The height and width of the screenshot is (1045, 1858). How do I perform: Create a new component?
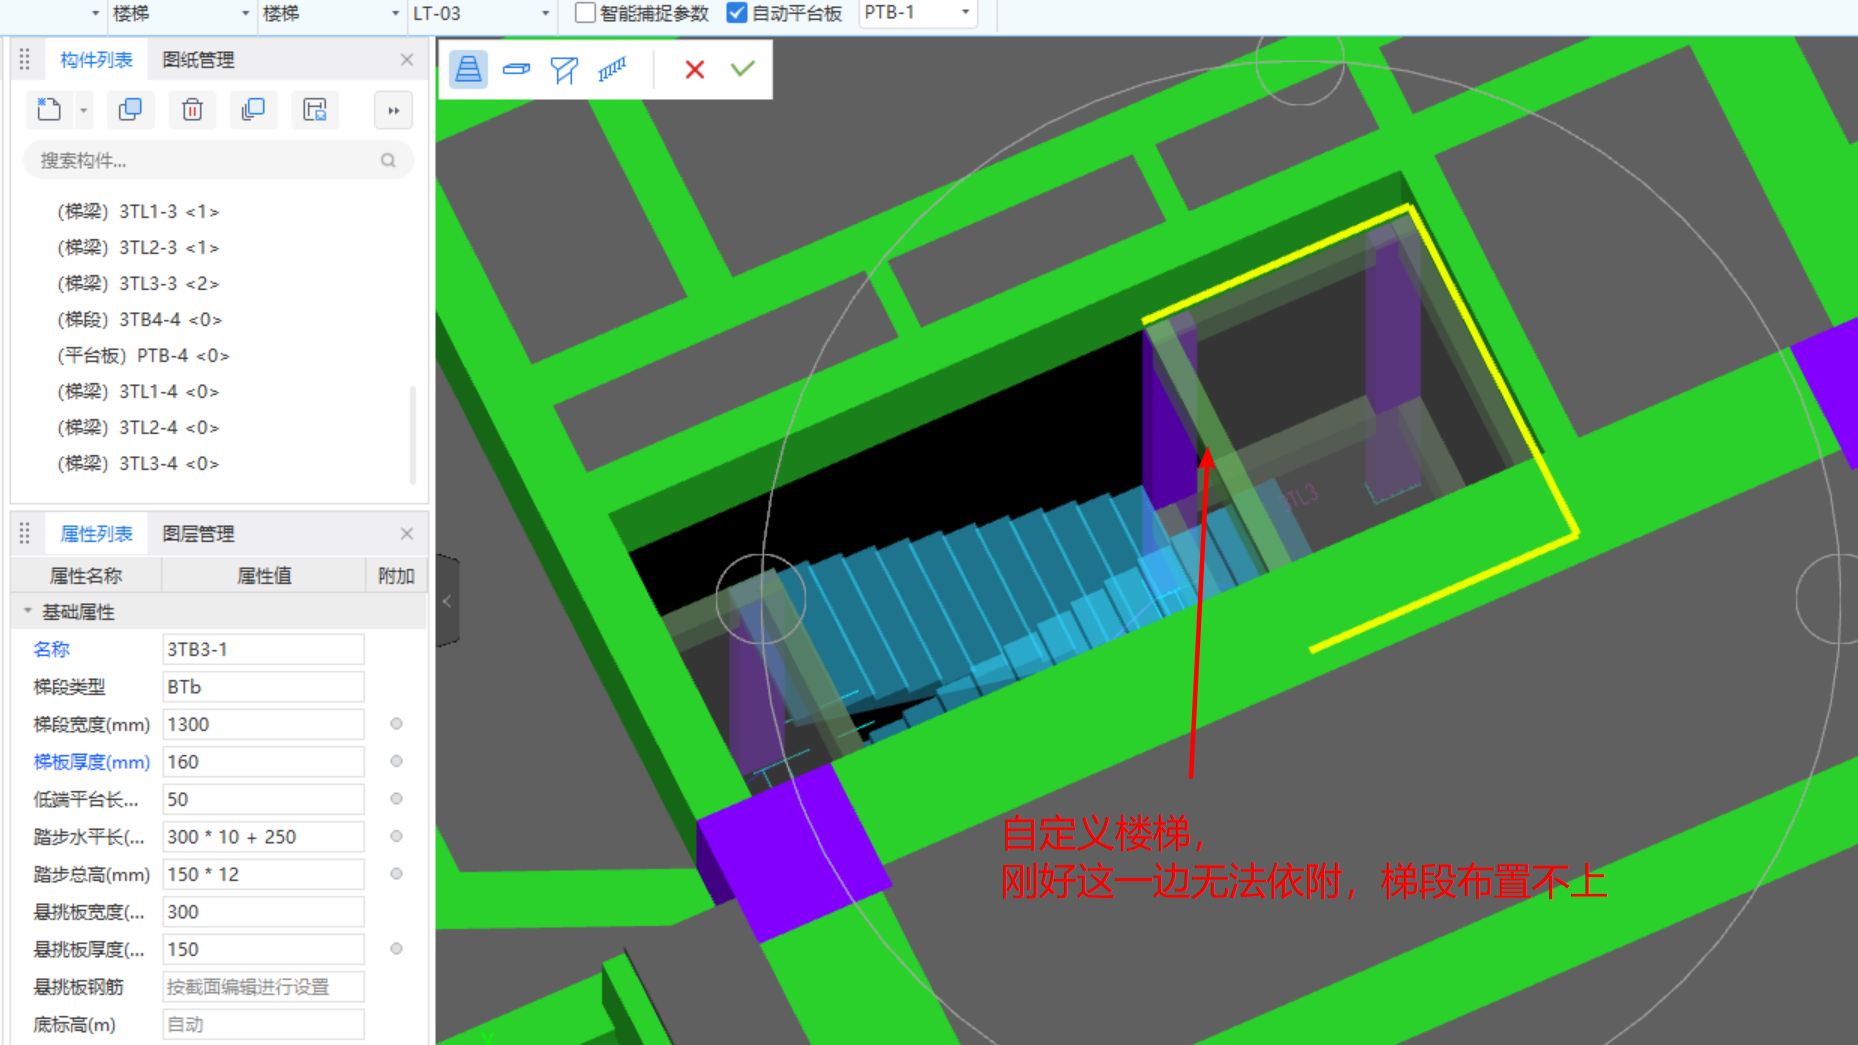coord(49,110)
